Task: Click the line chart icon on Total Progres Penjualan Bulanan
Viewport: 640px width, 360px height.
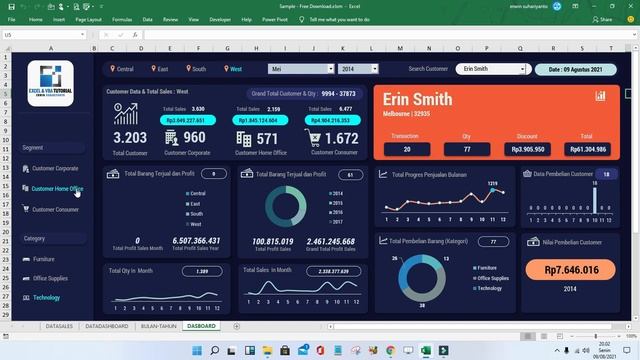Action: coord(383,174)
